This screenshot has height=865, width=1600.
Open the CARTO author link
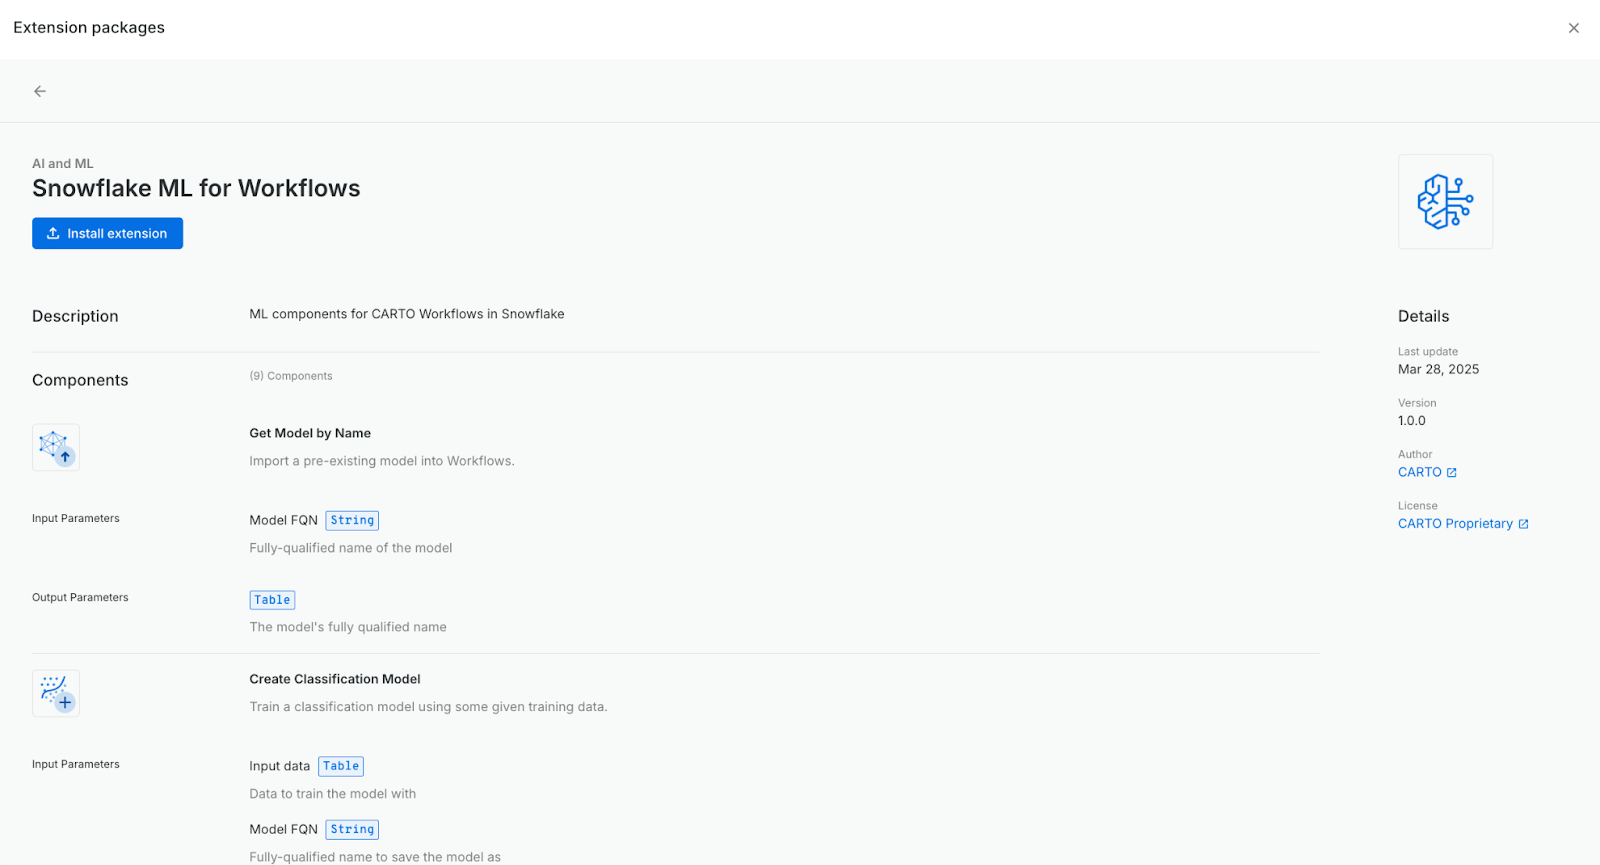click(1419, 472)
